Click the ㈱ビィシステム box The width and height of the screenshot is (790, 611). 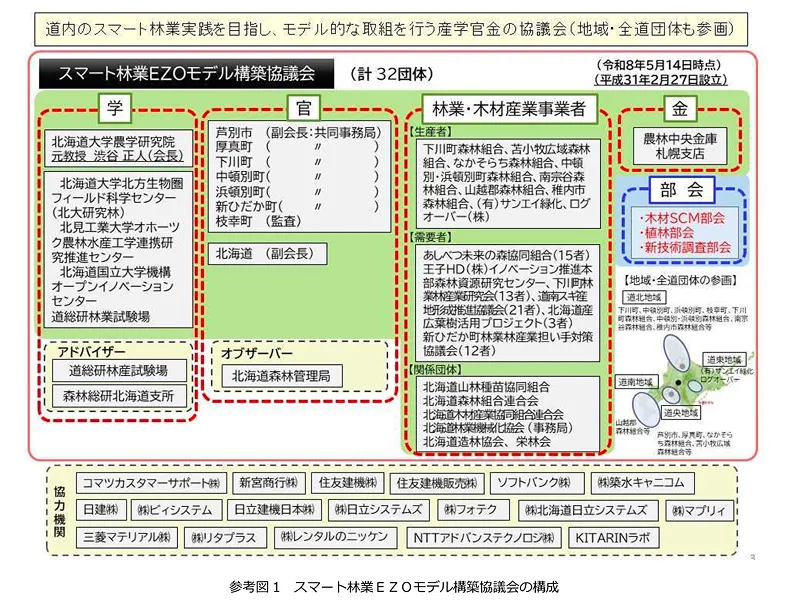(x=176, y=510)
